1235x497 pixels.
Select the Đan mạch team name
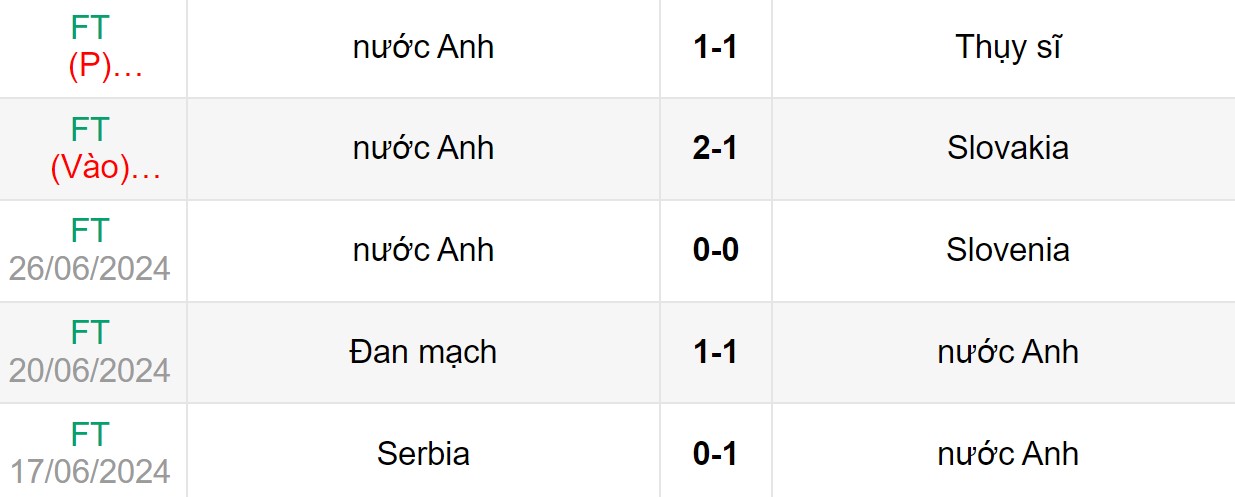(x=423, y=352)
